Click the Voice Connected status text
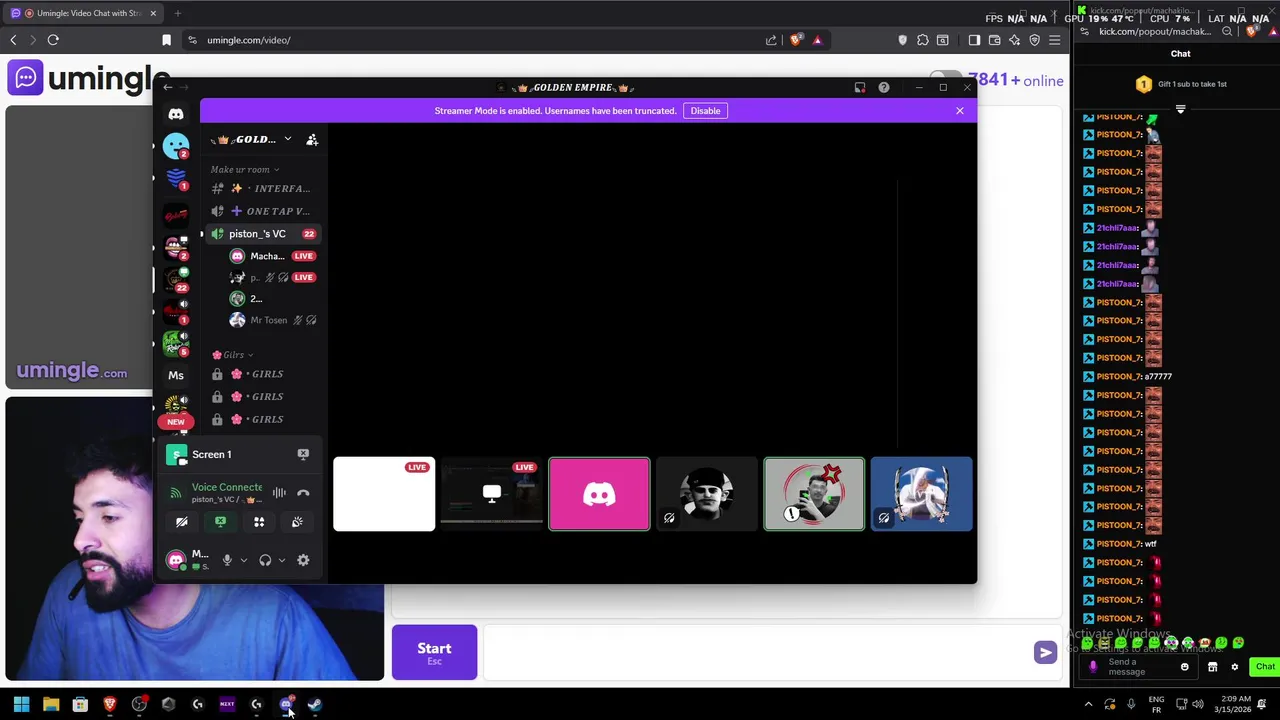Viewport: 1280px width, 720px height. pyautogui.click(x=227, y=487)
